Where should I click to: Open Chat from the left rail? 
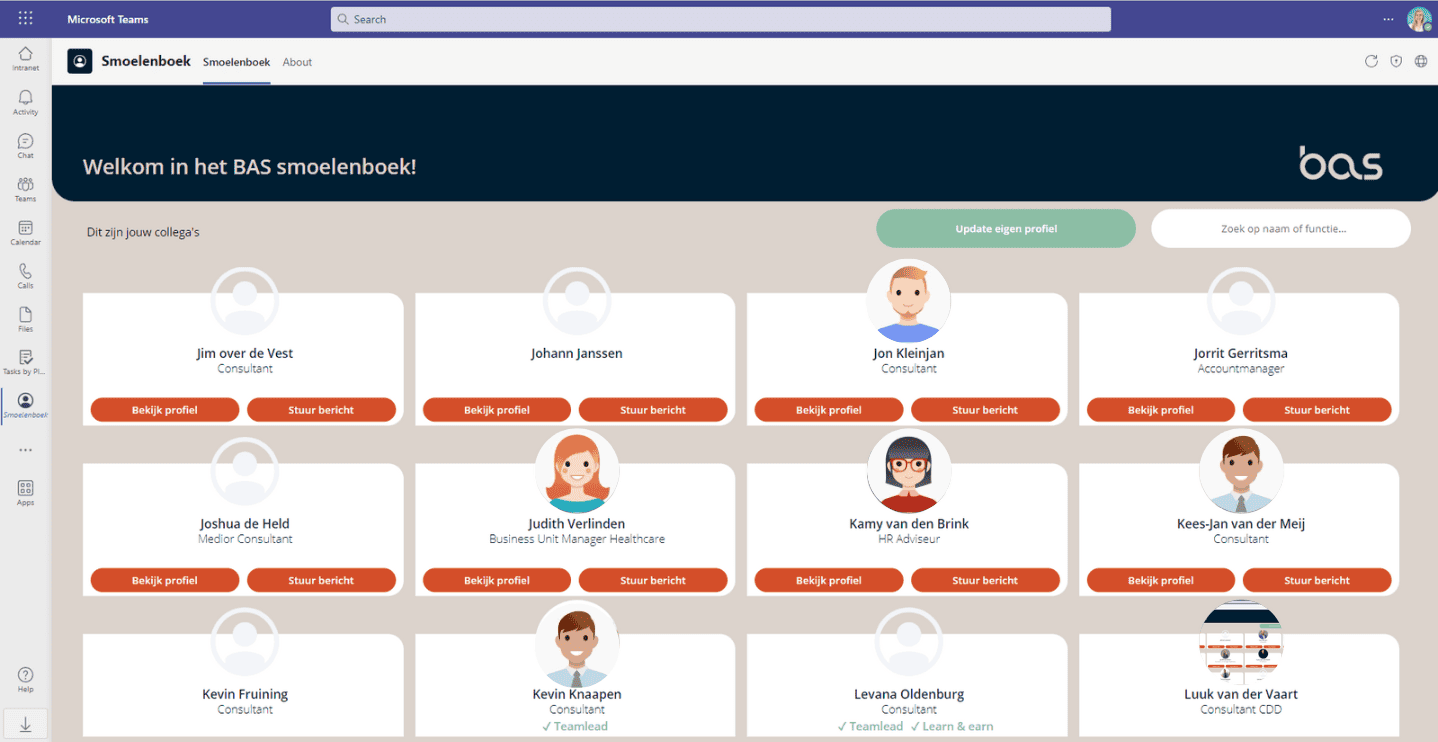[25, 146]
